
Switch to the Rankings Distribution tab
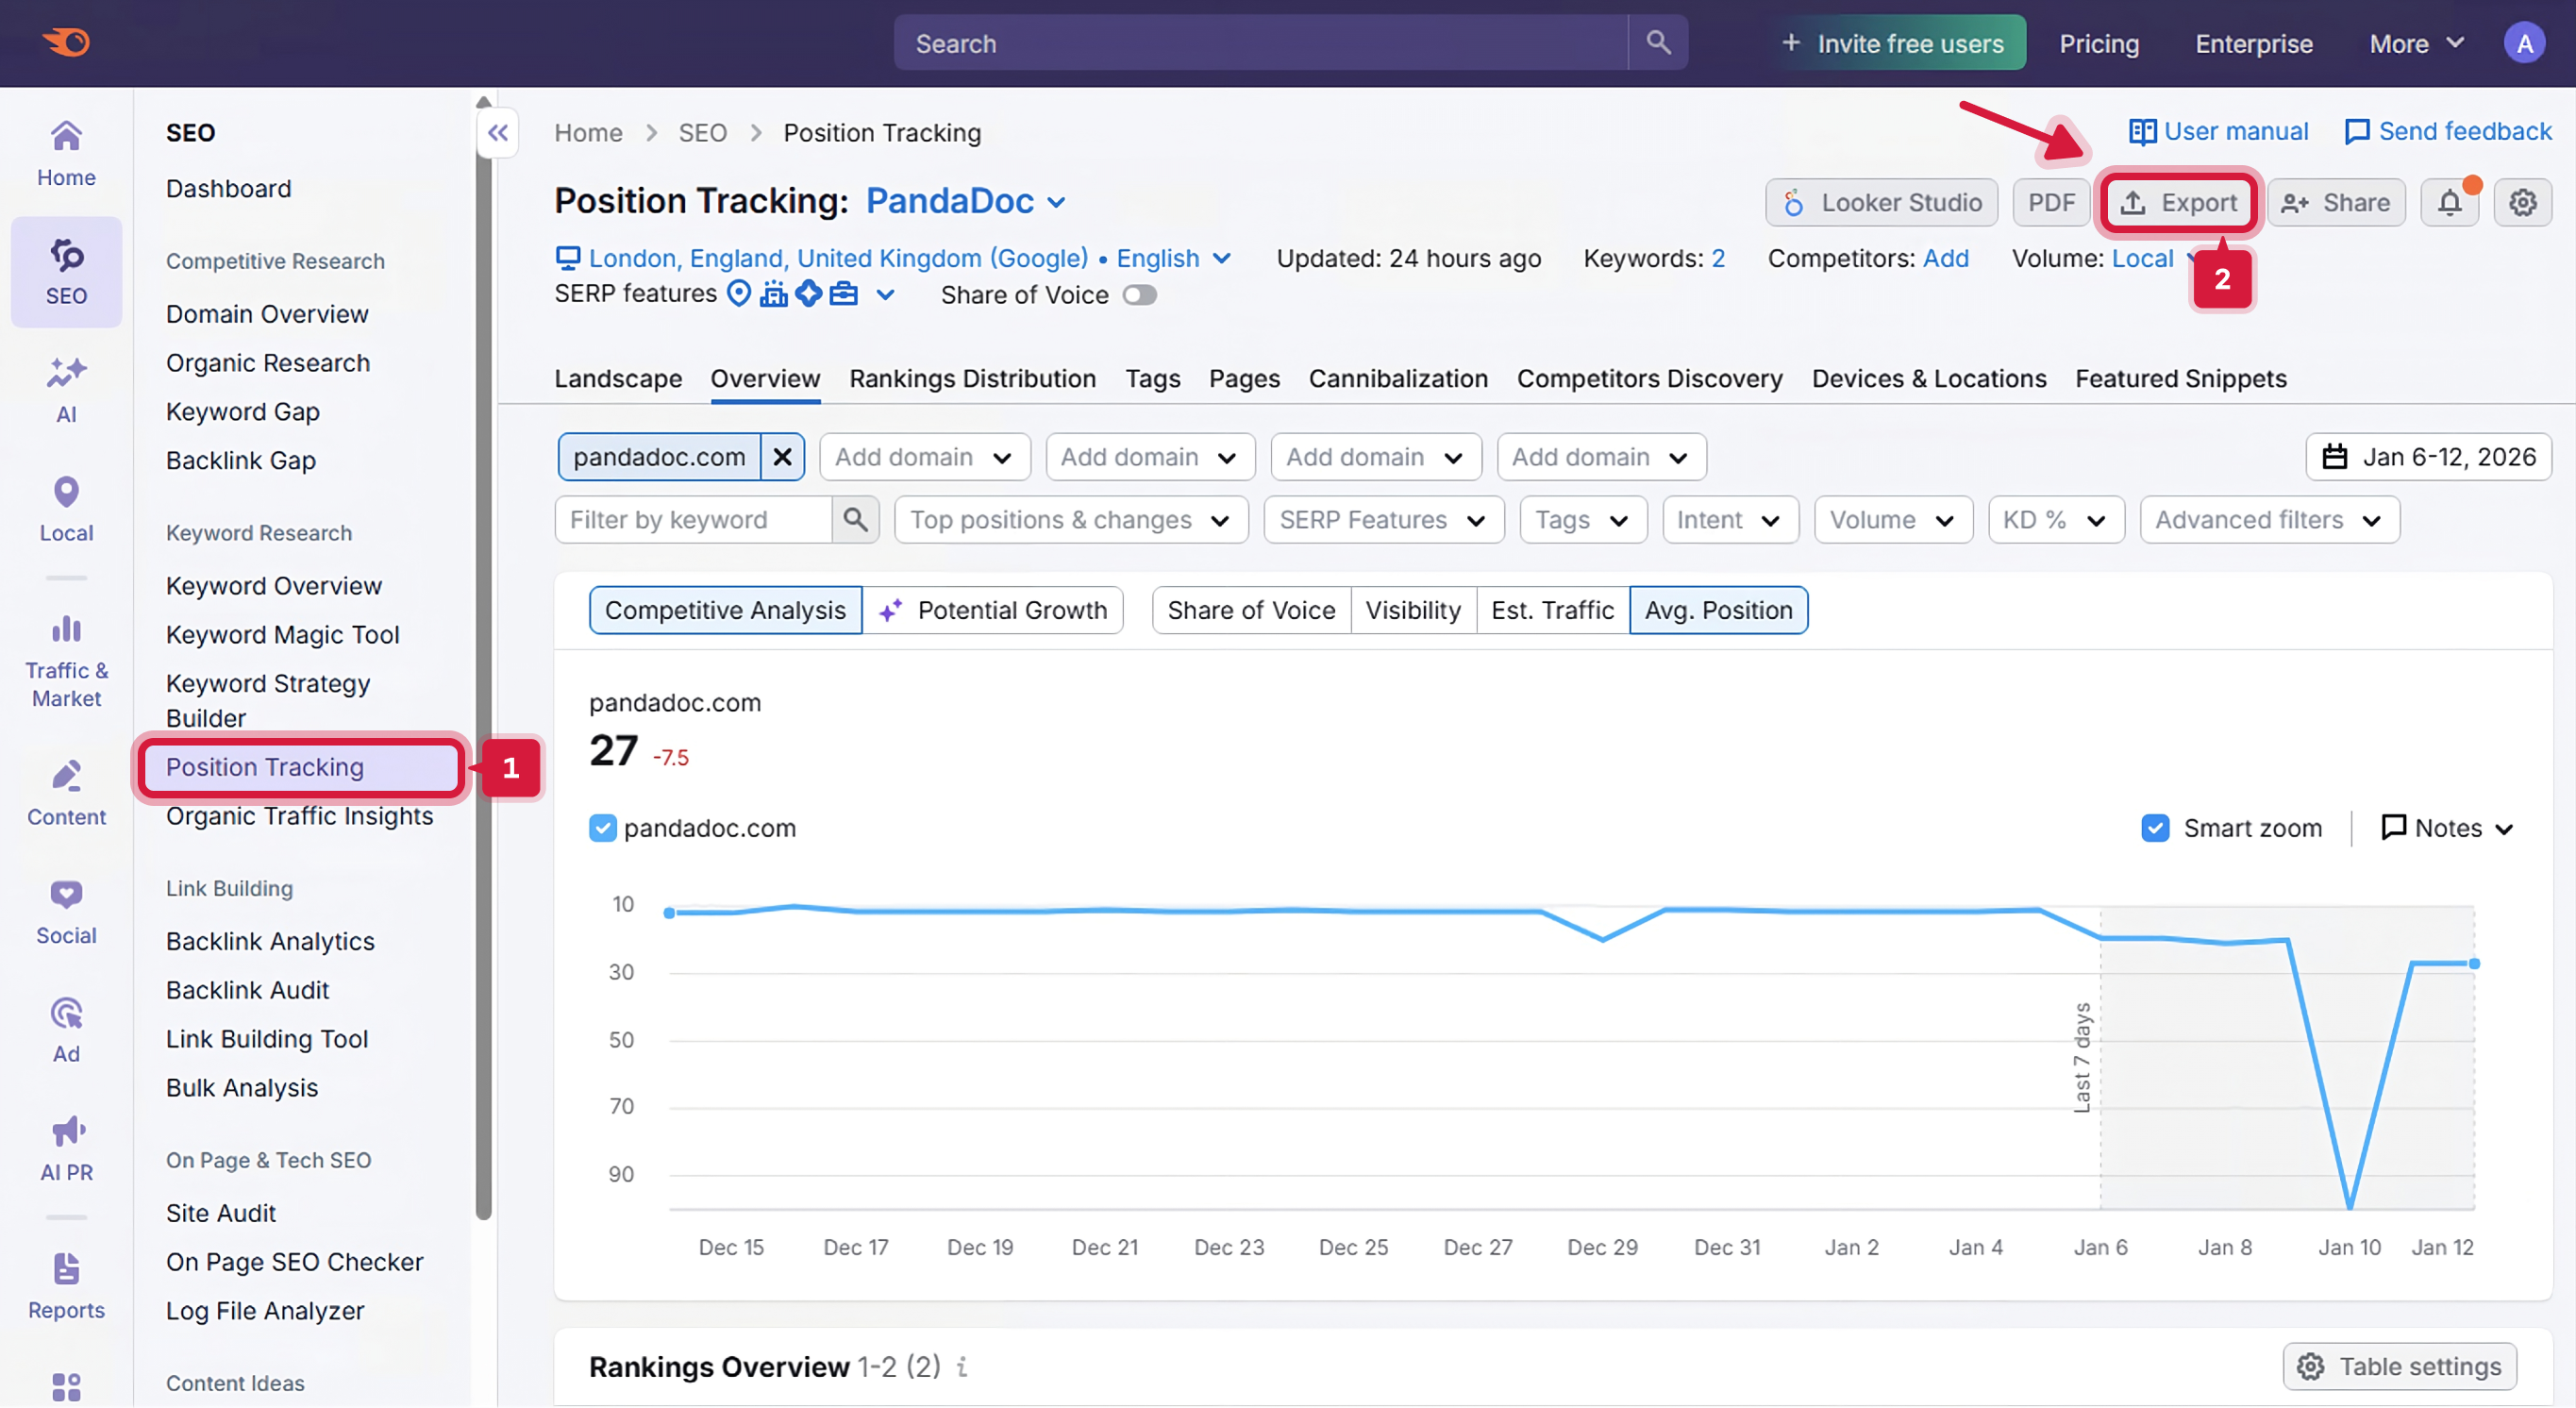tap(971, 378)
